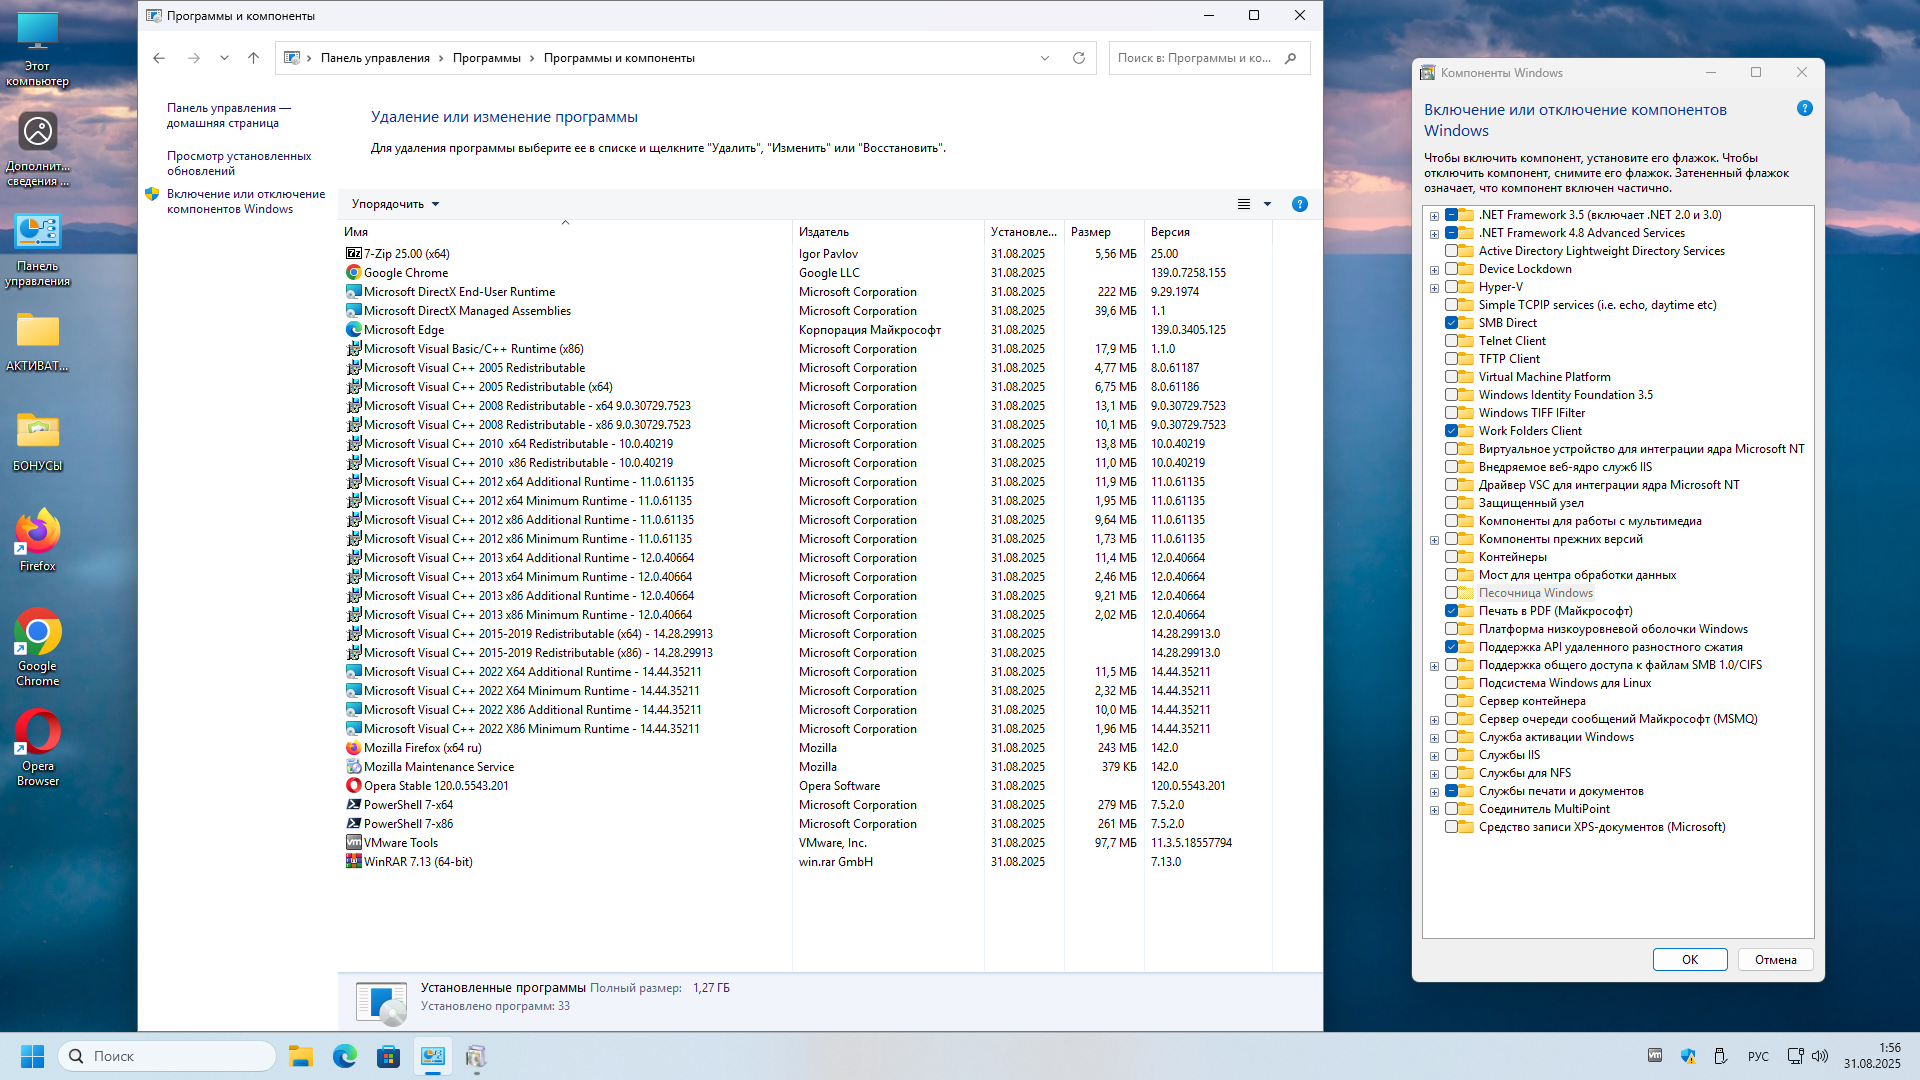Open the АКТИВАТ... desktop folder
The image size is (1920, 1080).
[x=37, y=342]
